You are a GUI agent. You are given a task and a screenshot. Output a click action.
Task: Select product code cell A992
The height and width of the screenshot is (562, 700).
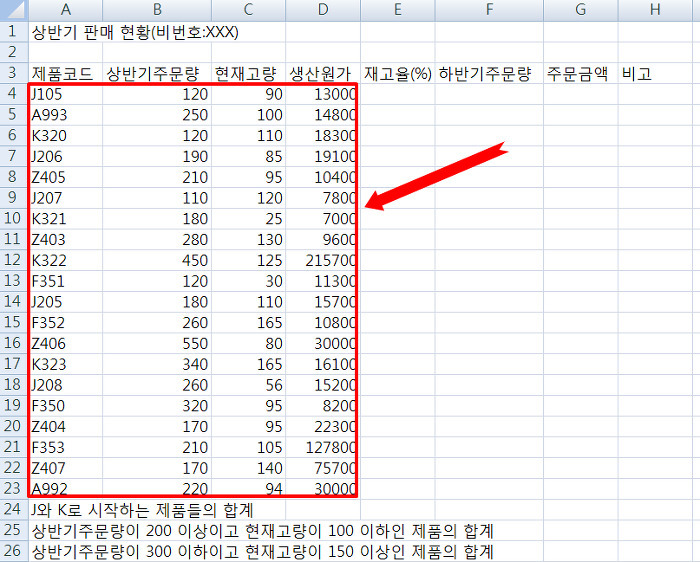pyautogui.click(x=65, y=488)
